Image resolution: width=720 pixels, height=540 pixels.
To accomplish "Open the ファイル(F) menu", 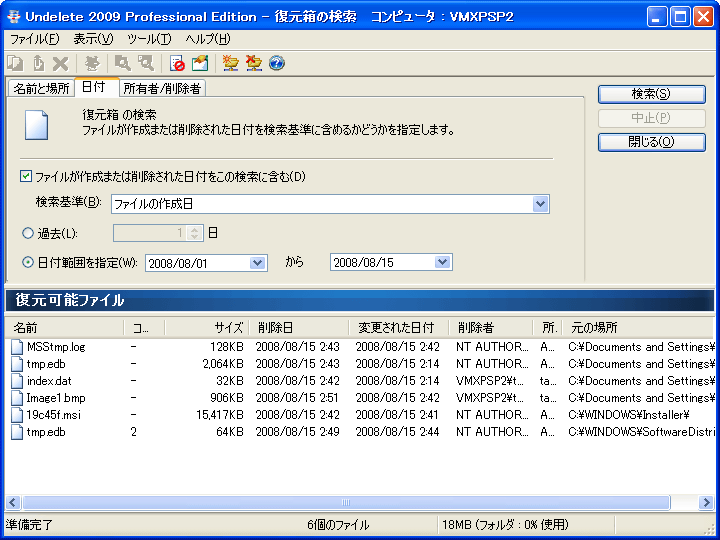I will coord(34,39).
